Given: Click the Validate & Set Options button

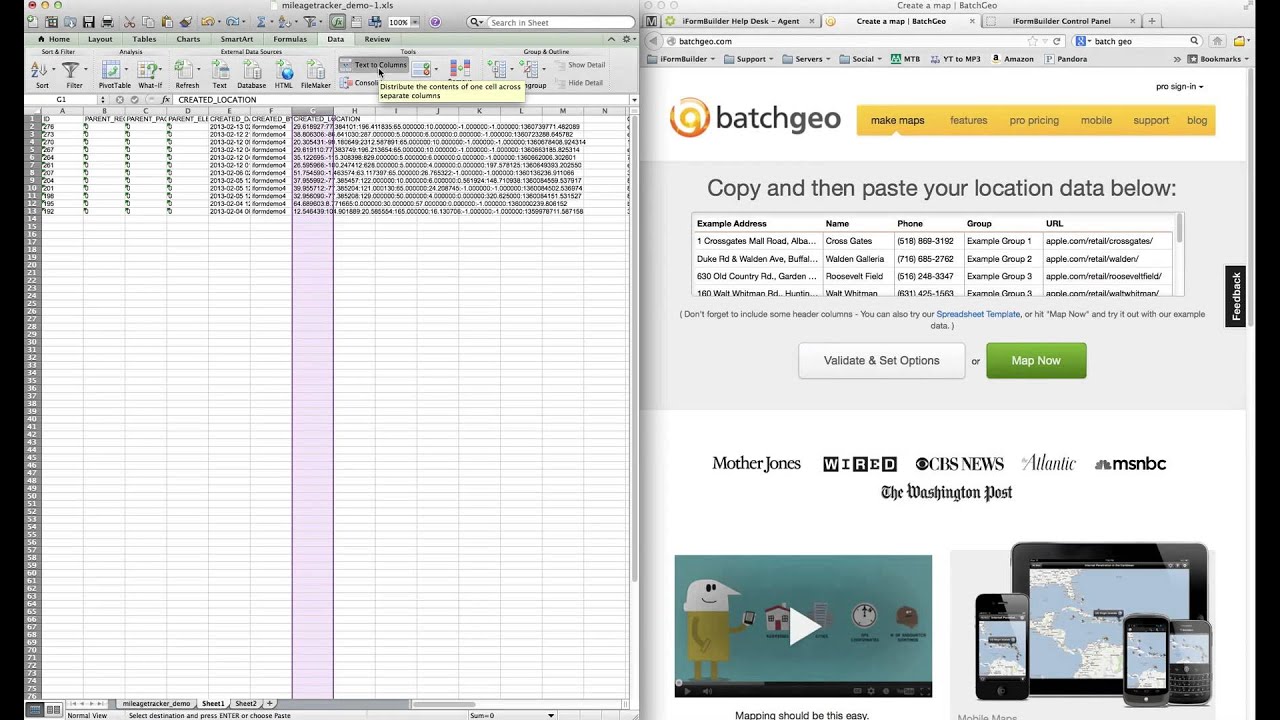Looking at the screenshot, I should [x=881, y=360].
